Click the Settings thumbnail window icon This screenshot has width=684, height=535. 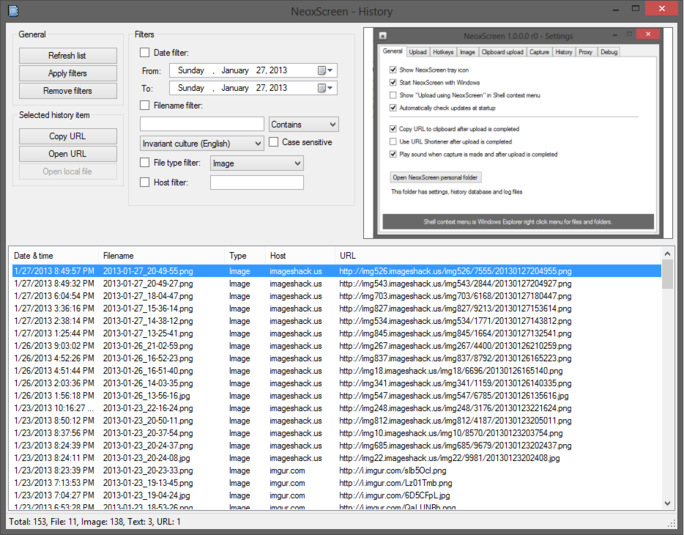point(383,36)
